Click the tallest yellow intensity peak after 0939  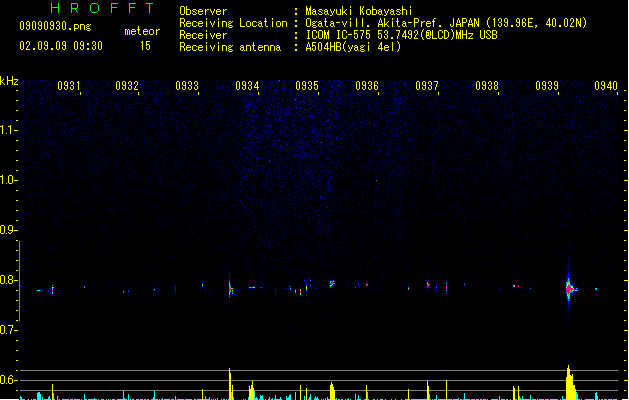570,382
